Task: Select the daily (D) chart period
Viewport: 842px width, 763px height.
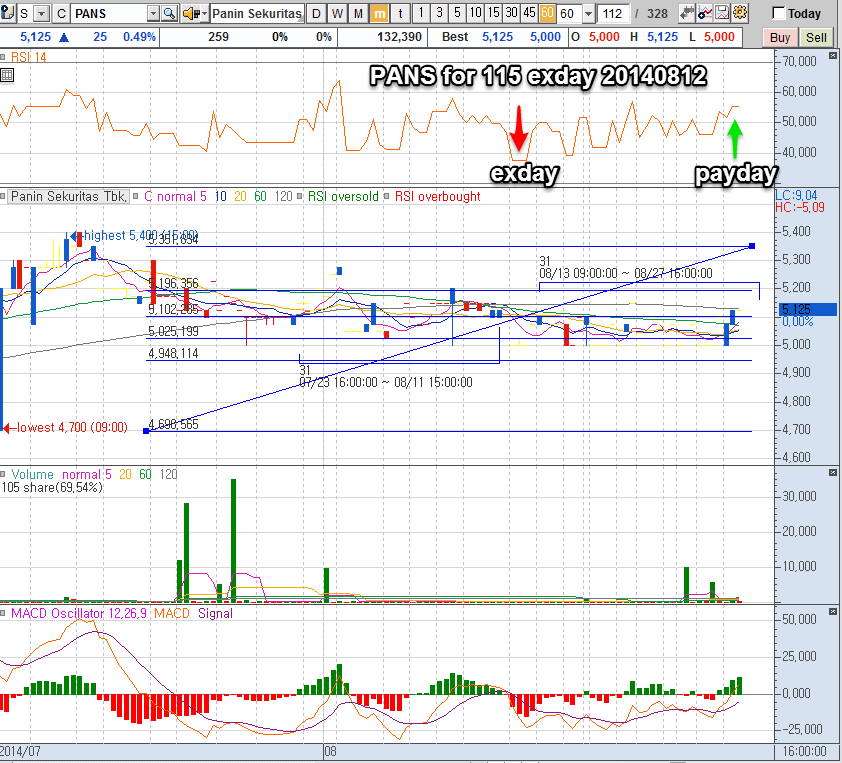Action: [317, 13]
